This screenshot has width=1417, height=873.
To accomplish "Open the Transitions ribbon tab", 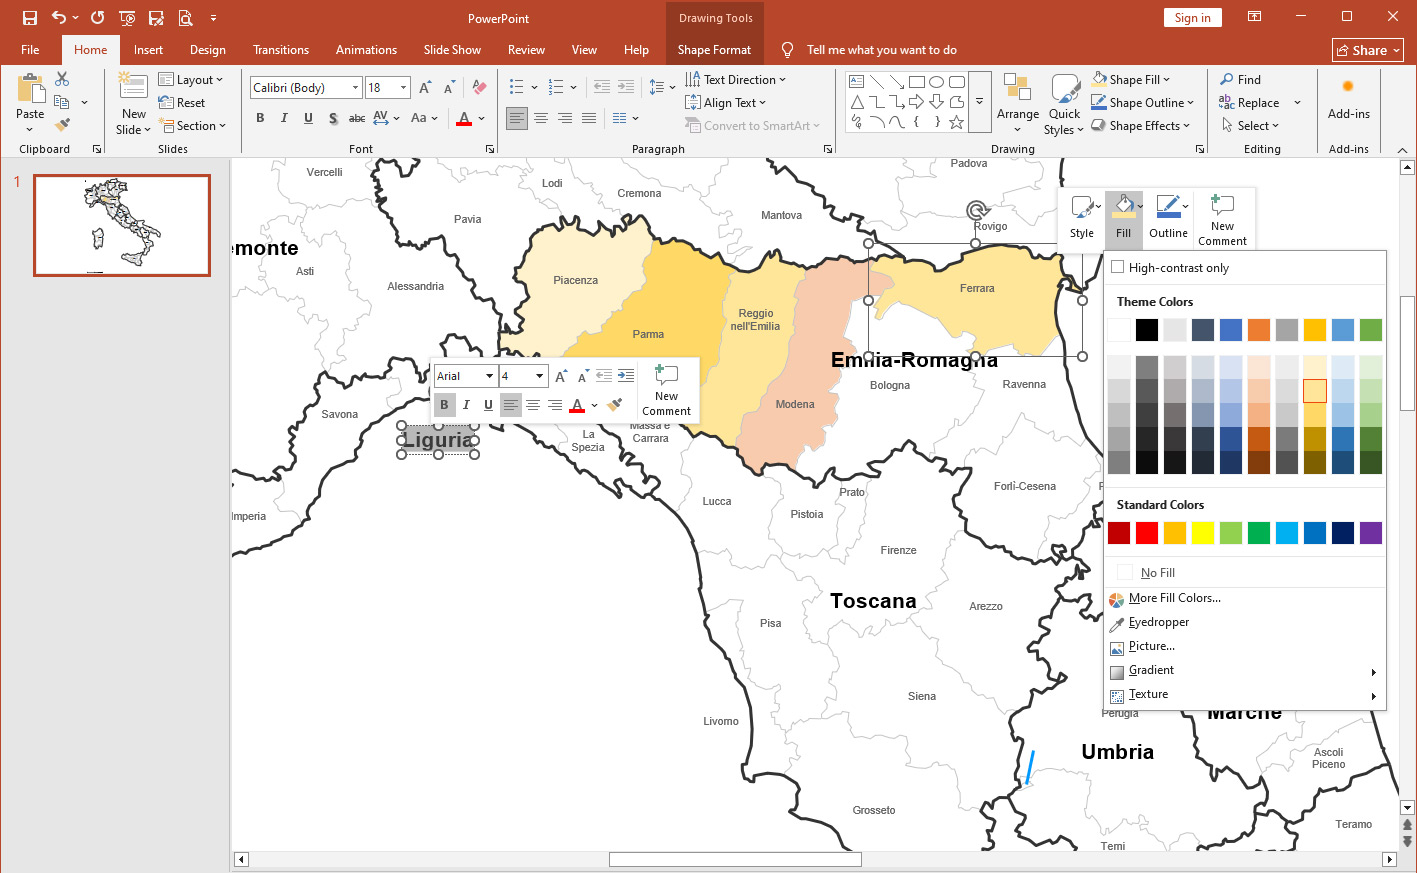I will tap(280, 49).
